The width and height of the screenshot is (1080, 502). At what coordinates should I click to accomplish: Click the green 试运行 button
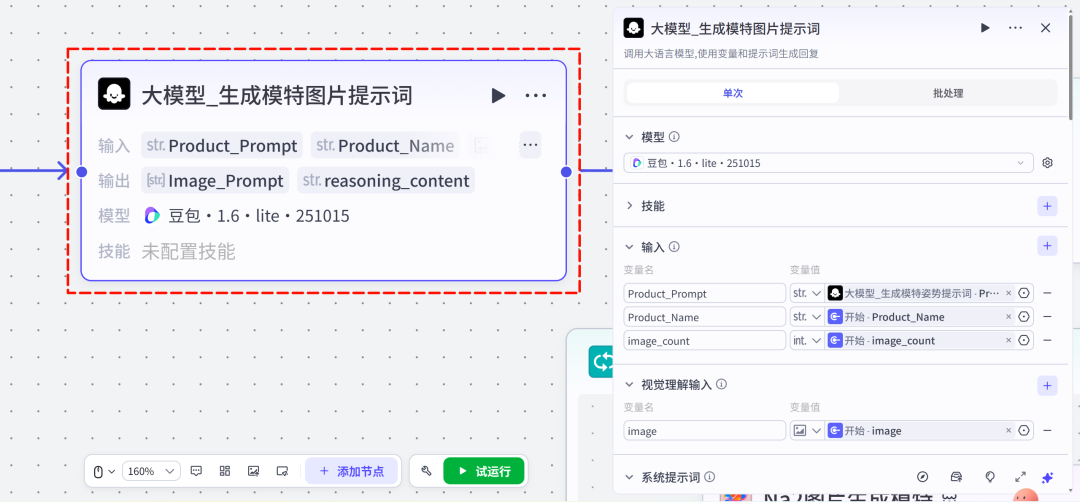[484, 471]
